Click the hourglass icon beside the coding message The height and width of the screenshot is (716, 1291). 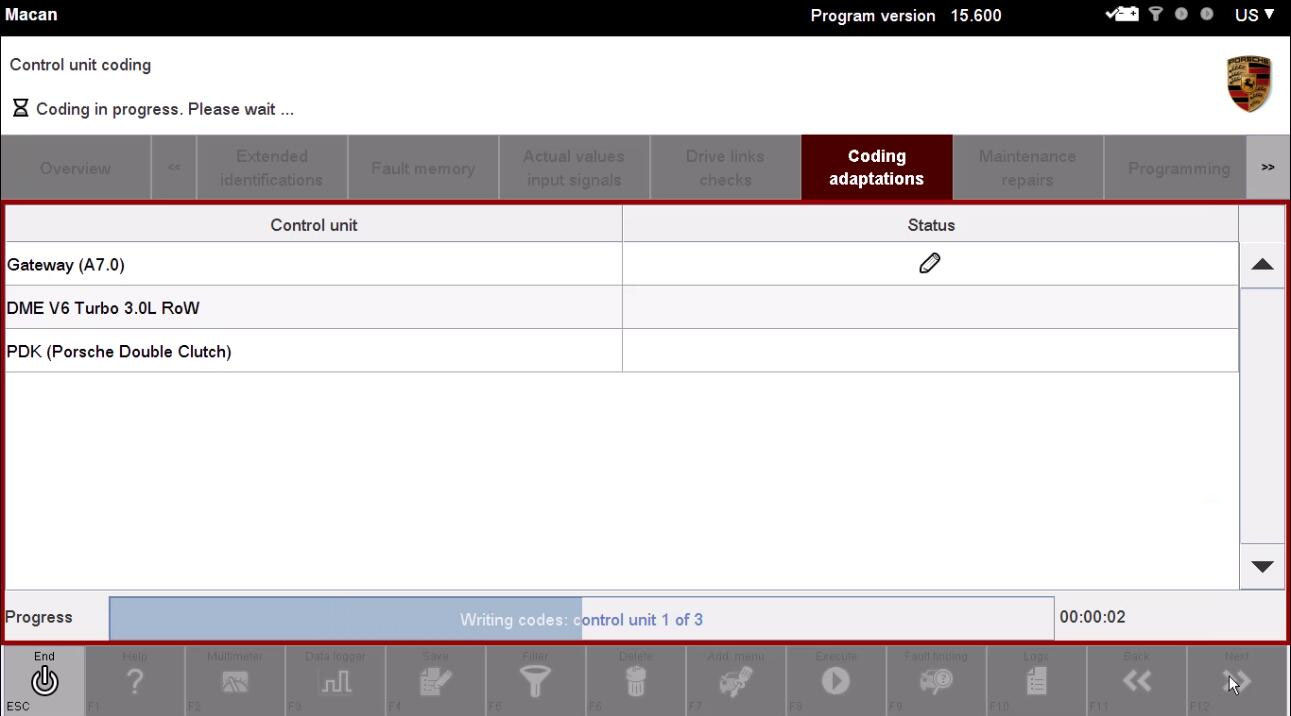click(x=20, y=108)
